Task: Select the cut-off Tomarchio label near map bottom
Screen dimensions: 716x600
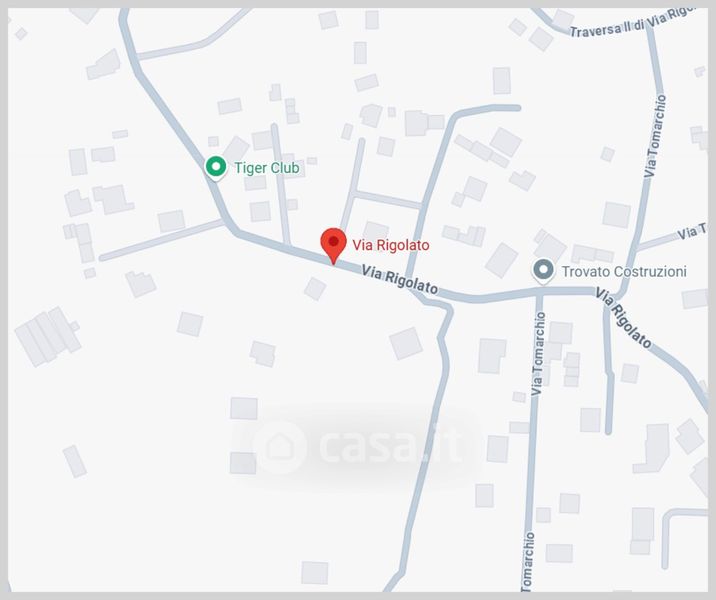Action: [527, 562]
